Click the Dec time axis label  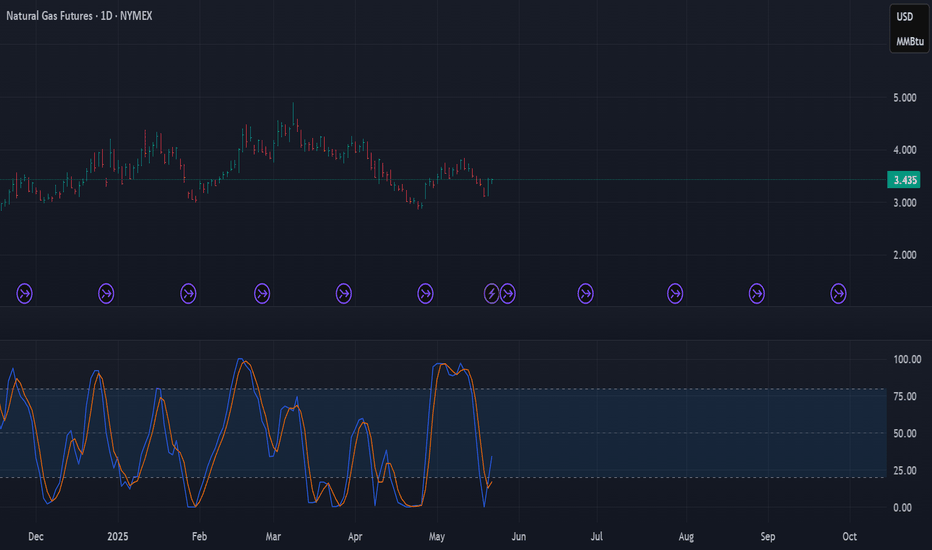(36, 536)
